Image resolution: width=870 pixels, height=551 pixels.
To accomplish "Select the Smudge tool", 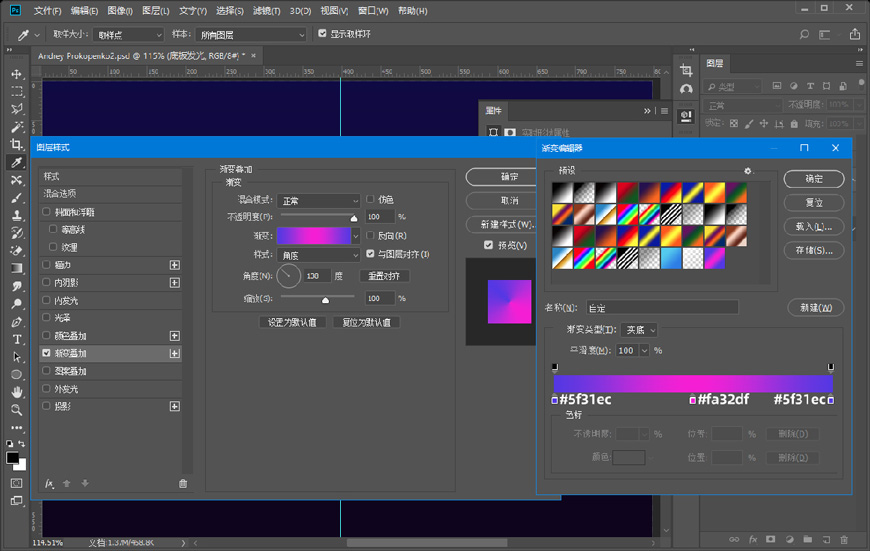I will [17, 286].
